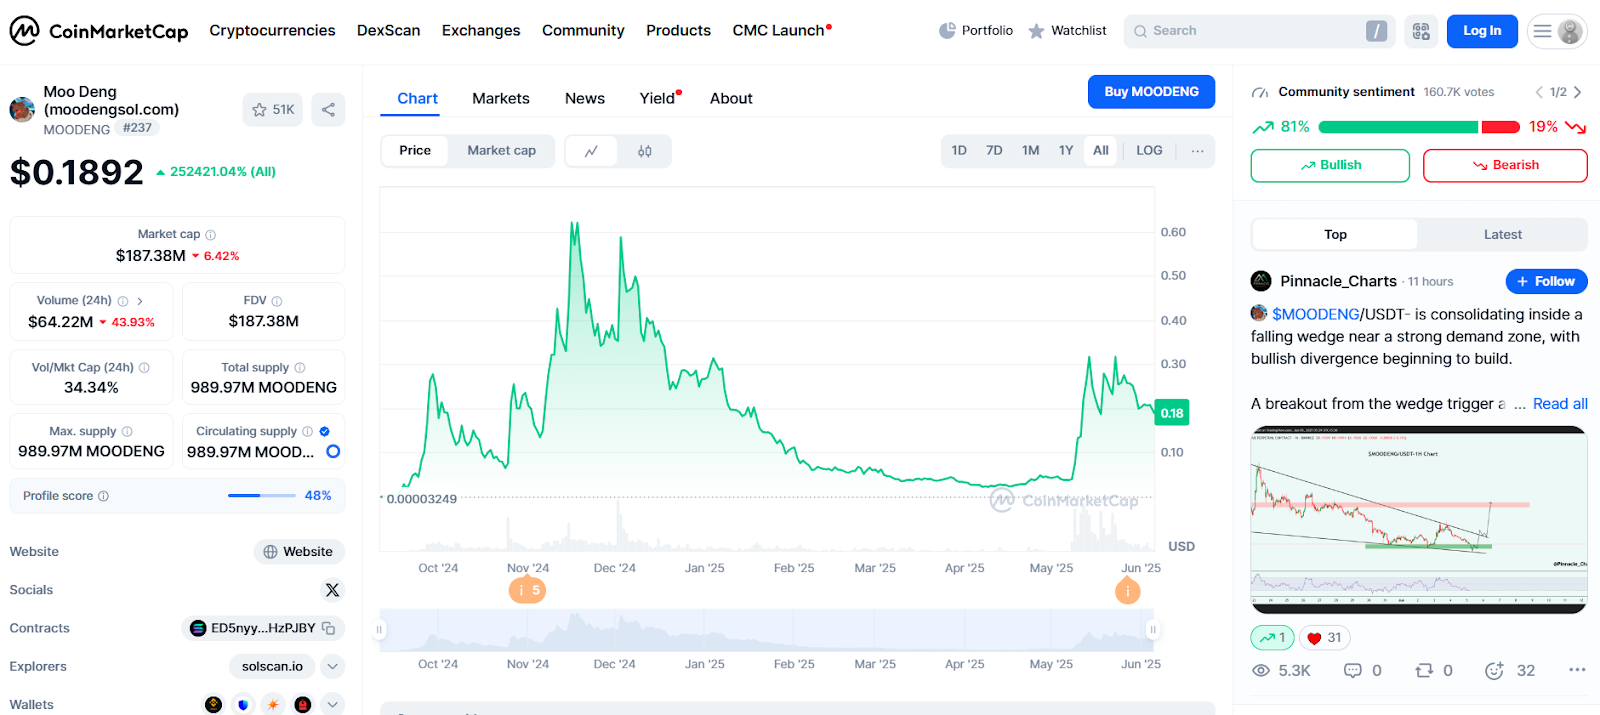The image size is (1600, 715).
Task: Set chart range to 1D
Action: 959,151
